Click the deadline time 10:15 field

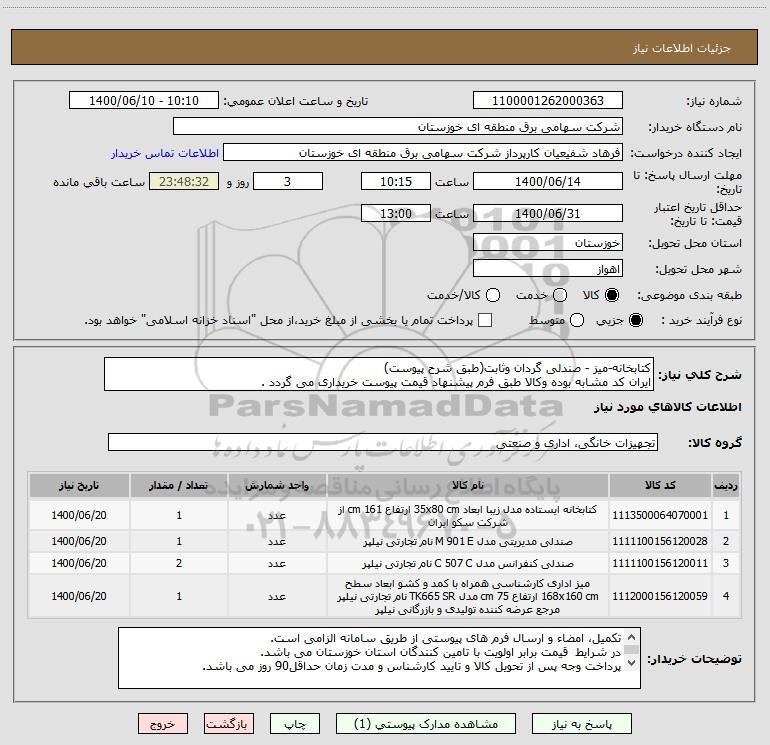click(396, 181)
